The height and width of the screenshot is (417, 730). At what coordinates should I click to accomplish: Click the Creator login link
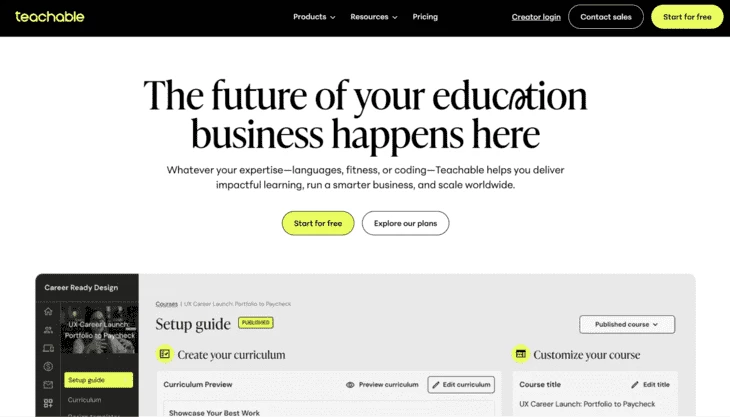coord(536,17)
